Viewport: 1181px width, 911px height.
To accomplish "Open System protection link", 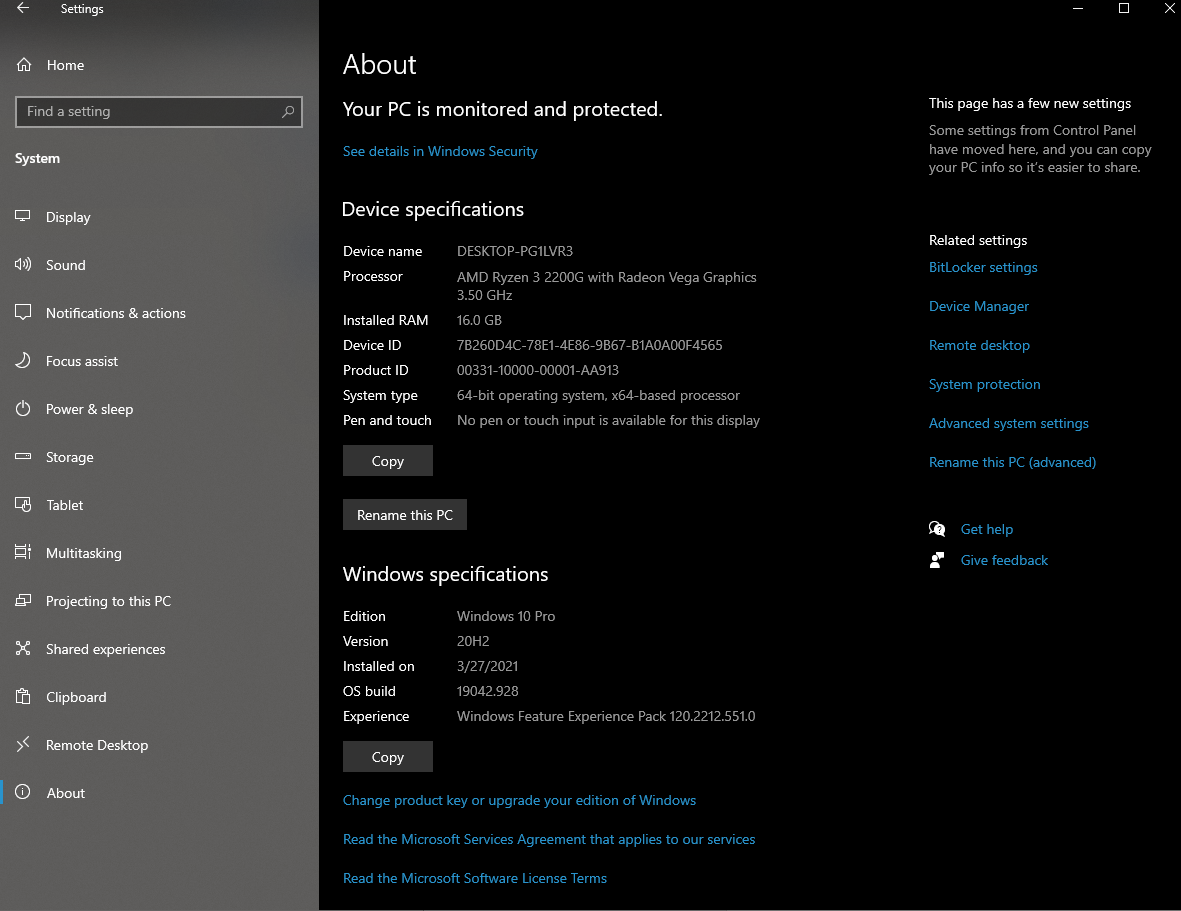I will coord(984,385).
